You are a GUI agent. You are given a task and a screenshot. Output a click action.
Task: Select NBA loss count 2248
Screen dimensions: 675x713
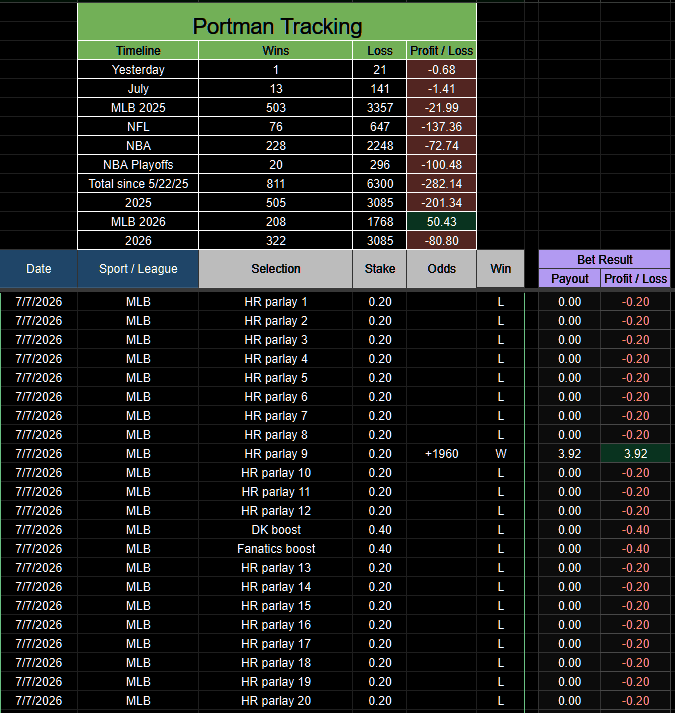pos(380,146)
